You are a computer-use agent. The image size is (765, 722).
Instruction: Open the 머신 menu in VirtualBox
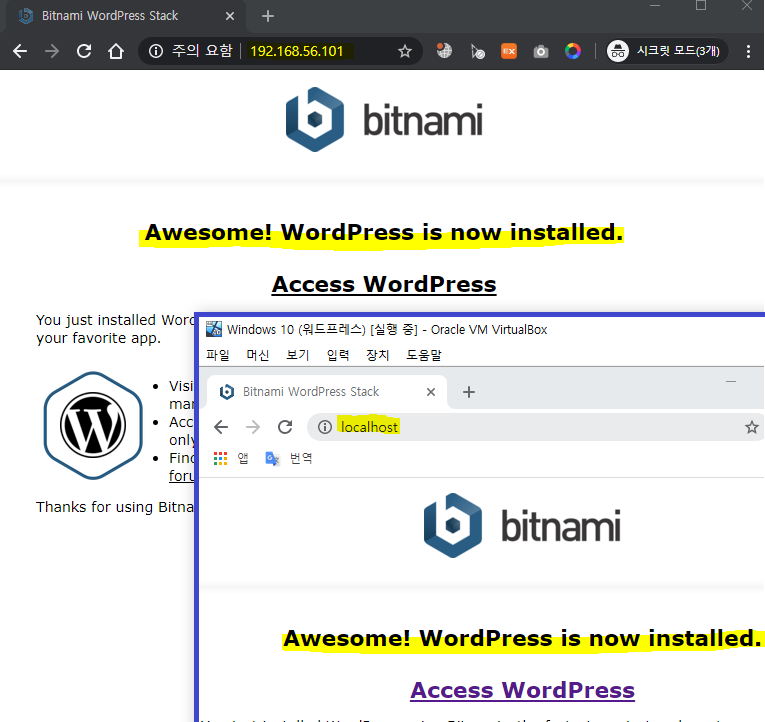258,355
